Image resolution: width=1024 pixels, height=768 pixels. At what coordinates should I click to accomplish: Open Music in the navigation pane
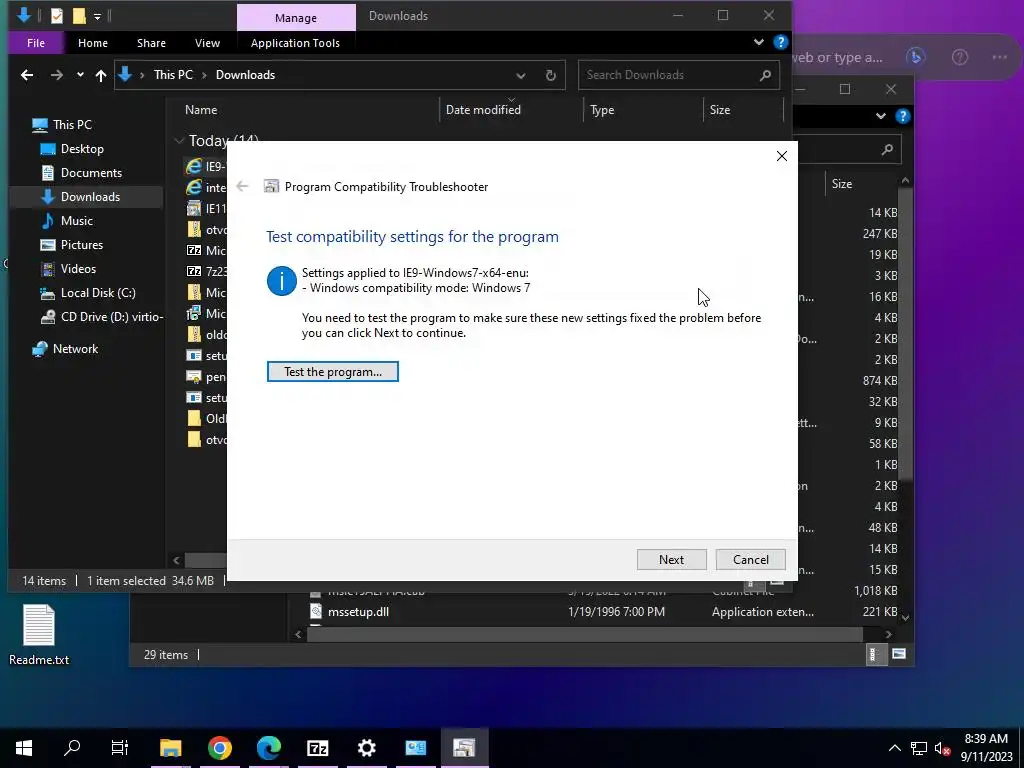click(x=76, y=221)
